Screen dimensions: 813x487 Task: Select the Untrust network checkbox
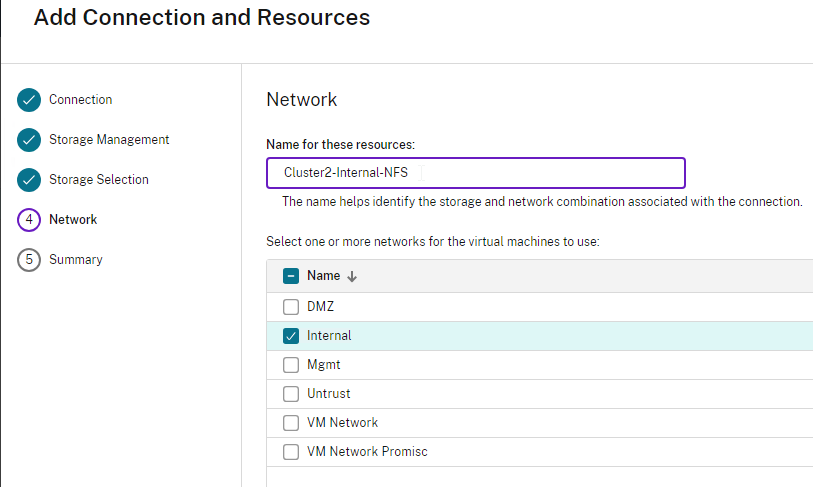pos(291,394)
